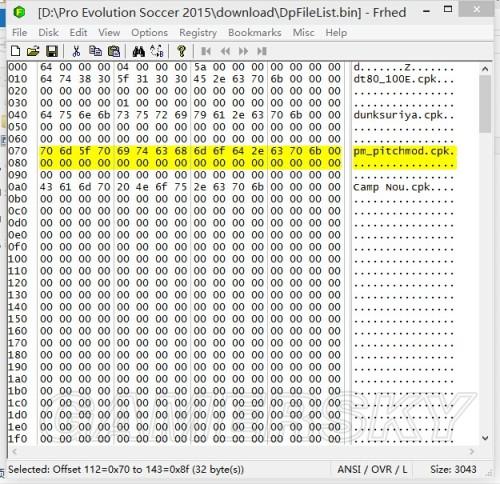Save file with floppy disk icon
This screenshot has height=484, width=500.
pyautogui.click(x=52, y=51)
